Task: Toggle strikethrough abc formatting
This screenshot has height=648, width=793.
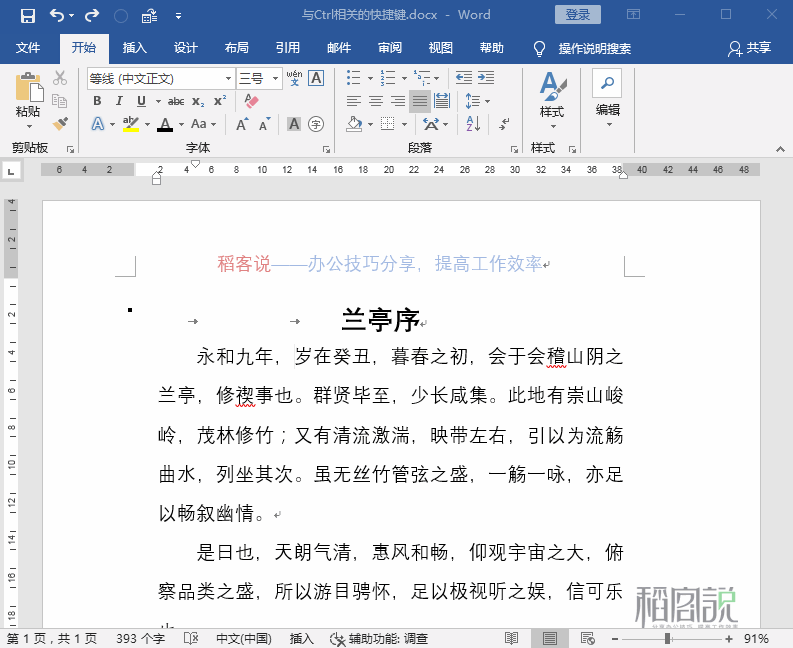Action: 176,101
